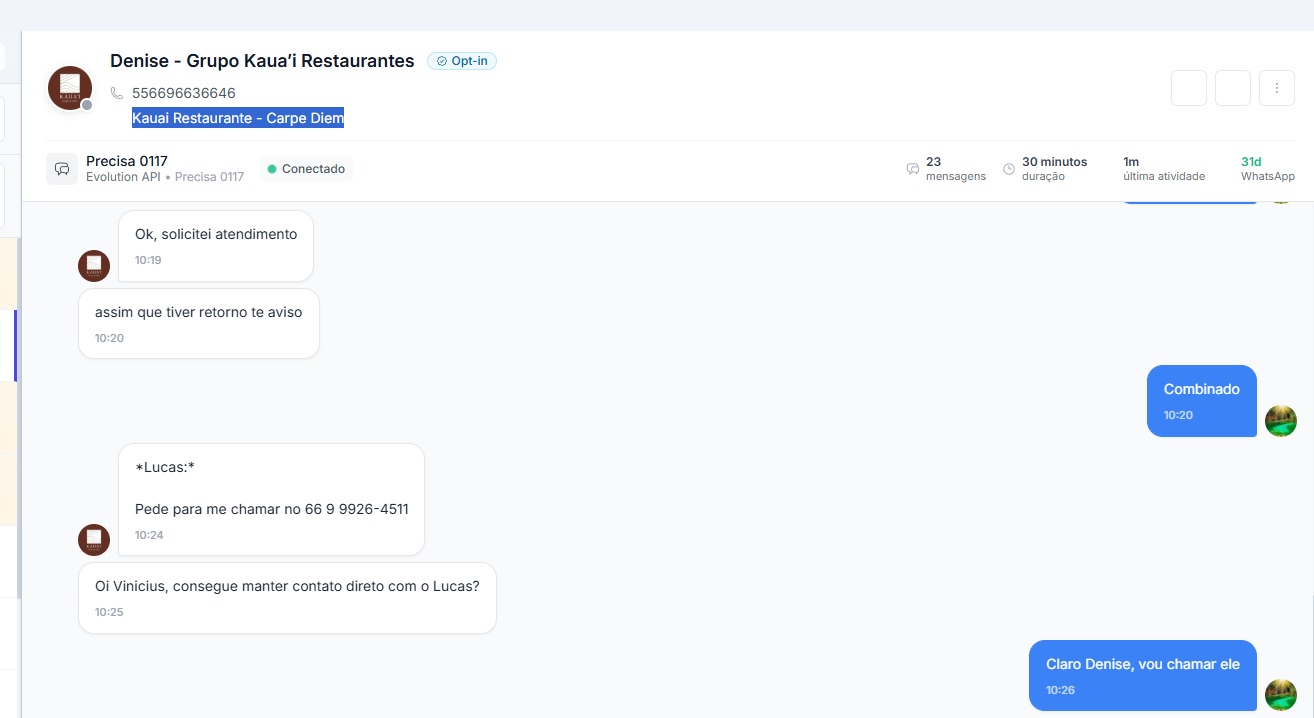This screenshot has height=718, width=1314.
Task: Select the message with Lucas phone number
Action: click(x=271, y=499)
